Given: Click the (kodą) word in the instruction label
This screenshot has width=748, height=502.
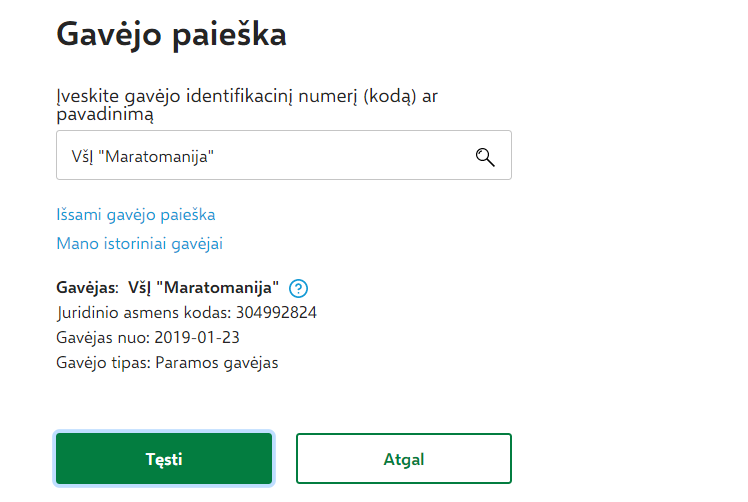Looking at the screenshot, I should coord(390,96).
